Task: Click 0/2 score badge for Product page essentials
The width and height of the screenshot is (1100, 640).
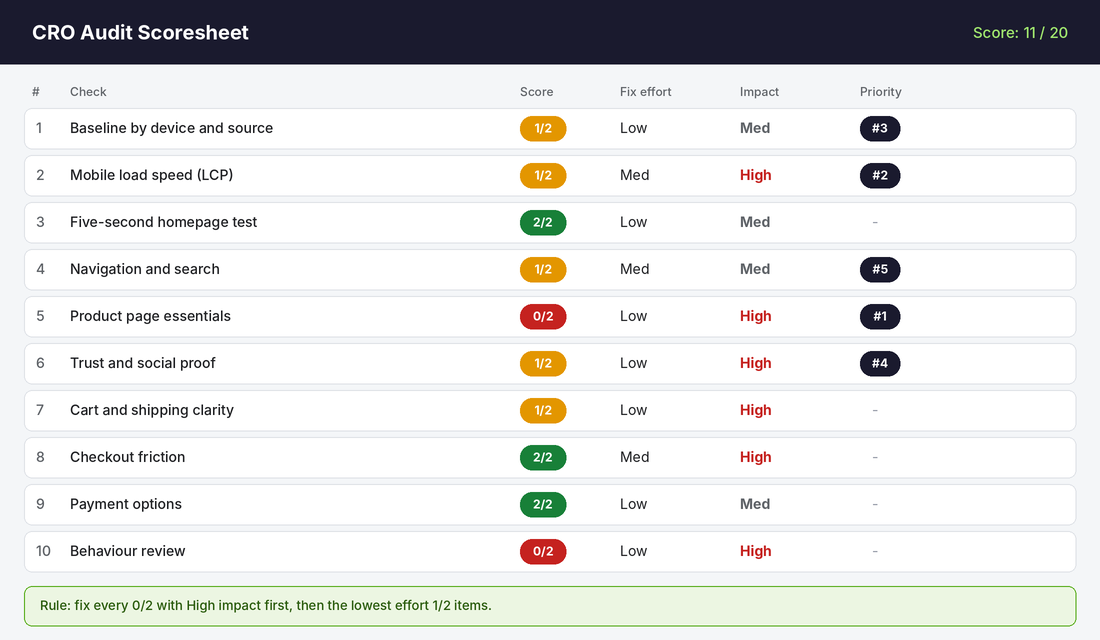Action: tap(543, 316)
